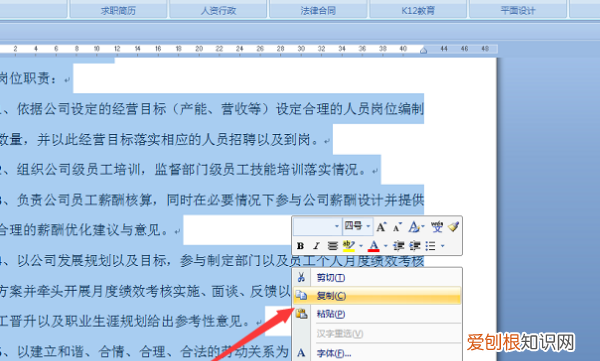Click the line about 以公司发展规划以及目标
This screenshot has height=361, width=600.
tap(212, 261)
